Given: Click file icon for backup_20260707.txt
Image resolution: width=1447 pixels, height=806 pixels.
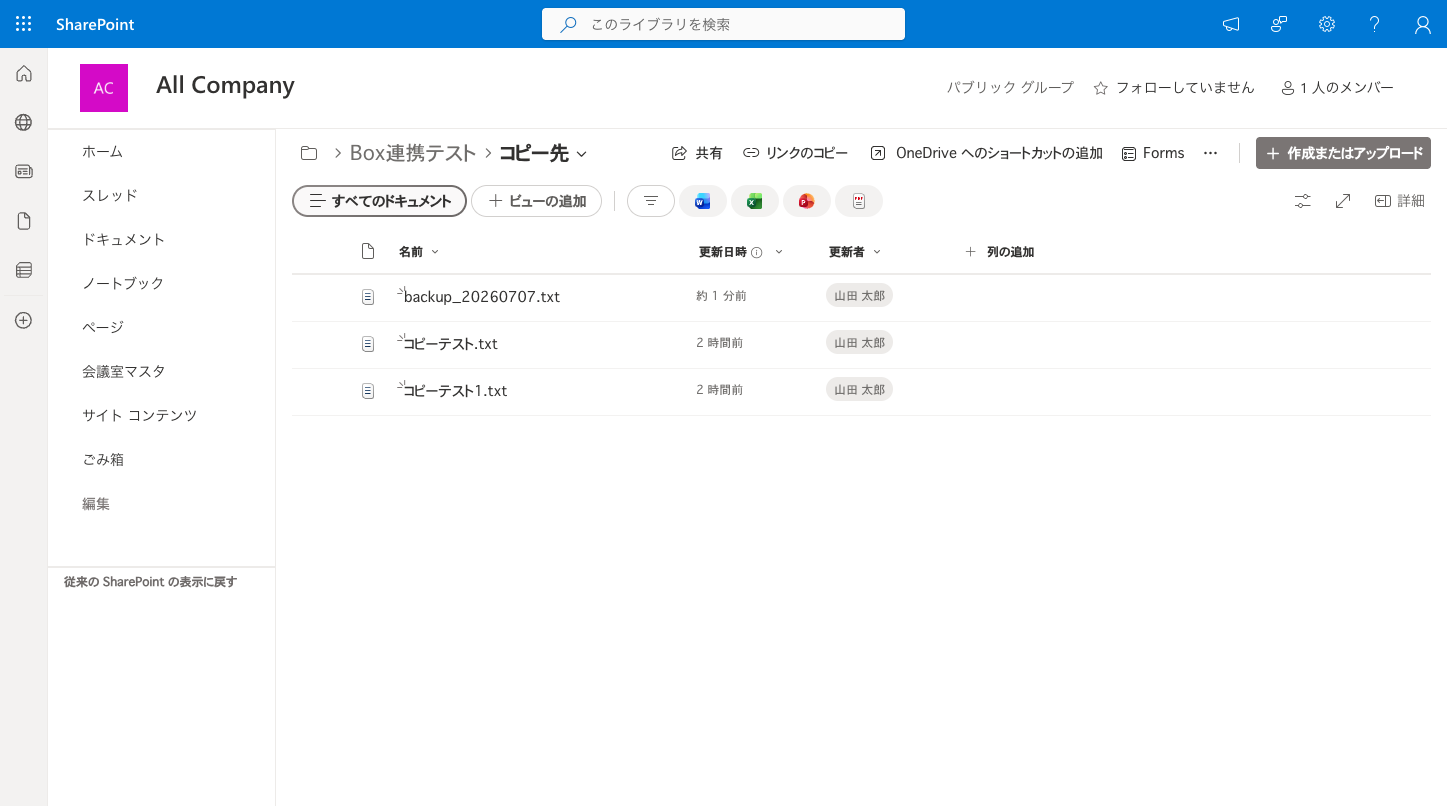Looking at the screenshot, I should click(368, 297).
